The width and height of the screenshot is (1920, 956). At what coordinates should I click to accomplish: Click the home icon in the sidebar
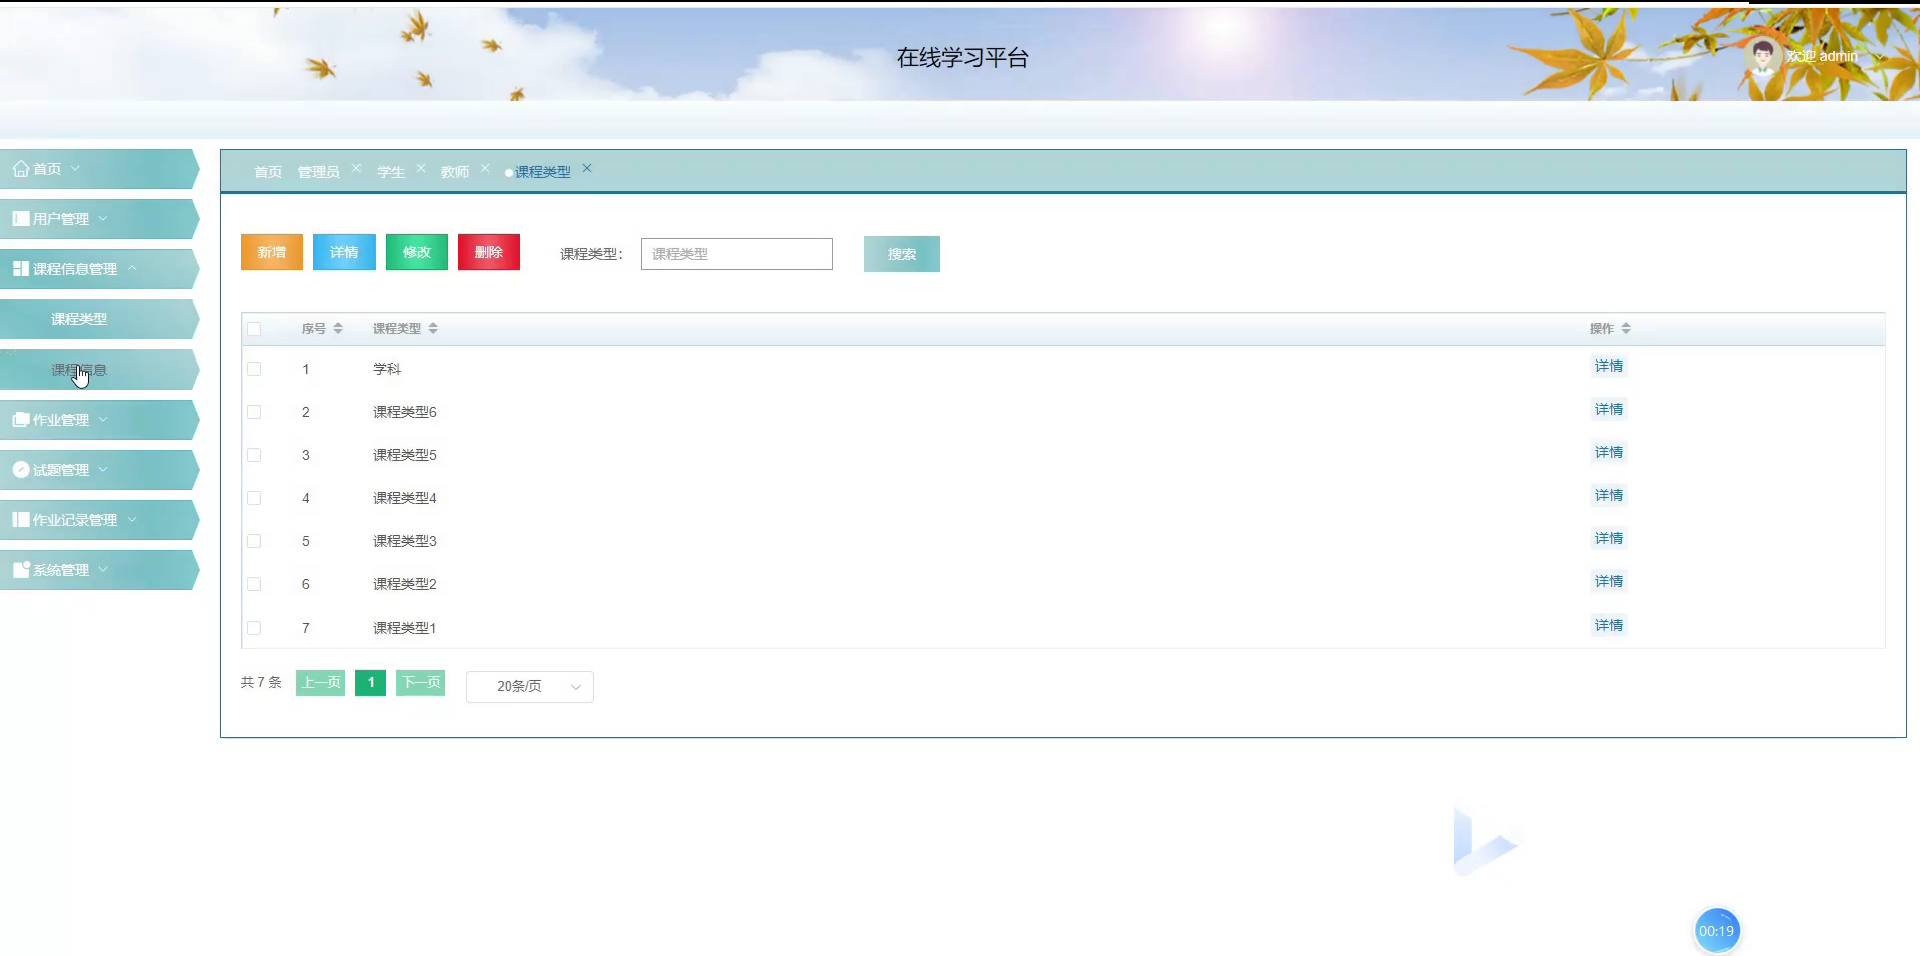click(x=20, y=169)
